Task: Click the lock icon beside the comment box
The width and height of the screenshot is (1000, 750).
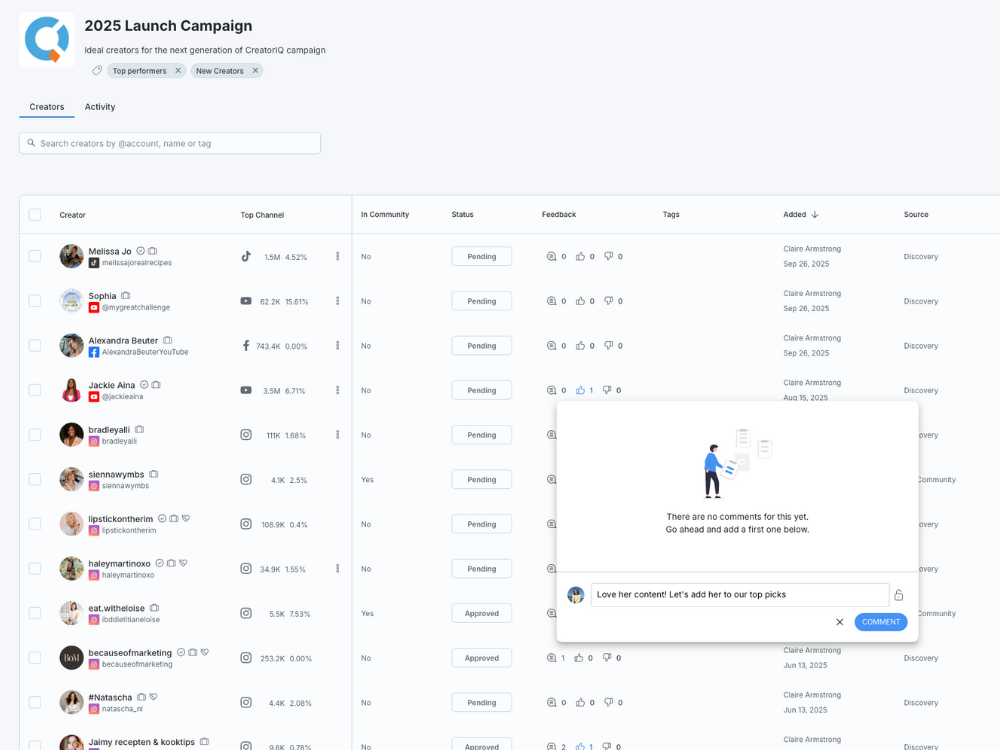Action: pos(898,594)
